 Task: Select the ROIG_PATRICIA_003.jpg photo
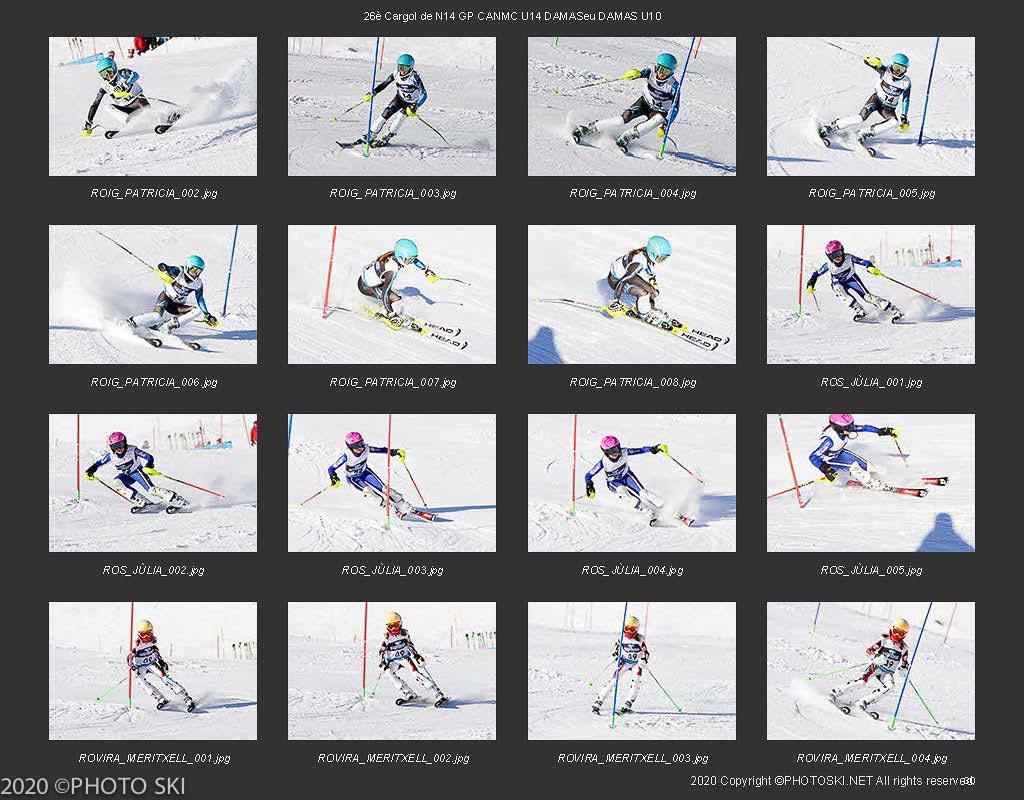click(392, 106)
